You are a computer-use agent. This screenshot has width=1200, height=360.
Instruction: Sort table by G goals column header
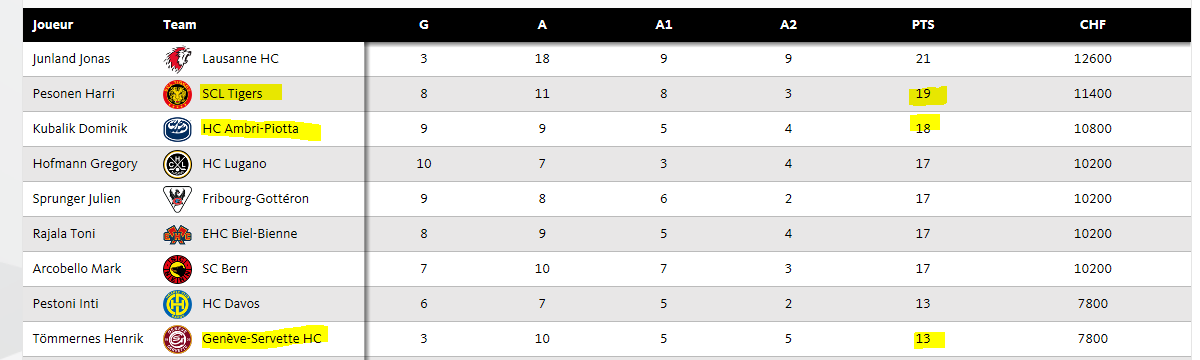click(x=424, y=24)
